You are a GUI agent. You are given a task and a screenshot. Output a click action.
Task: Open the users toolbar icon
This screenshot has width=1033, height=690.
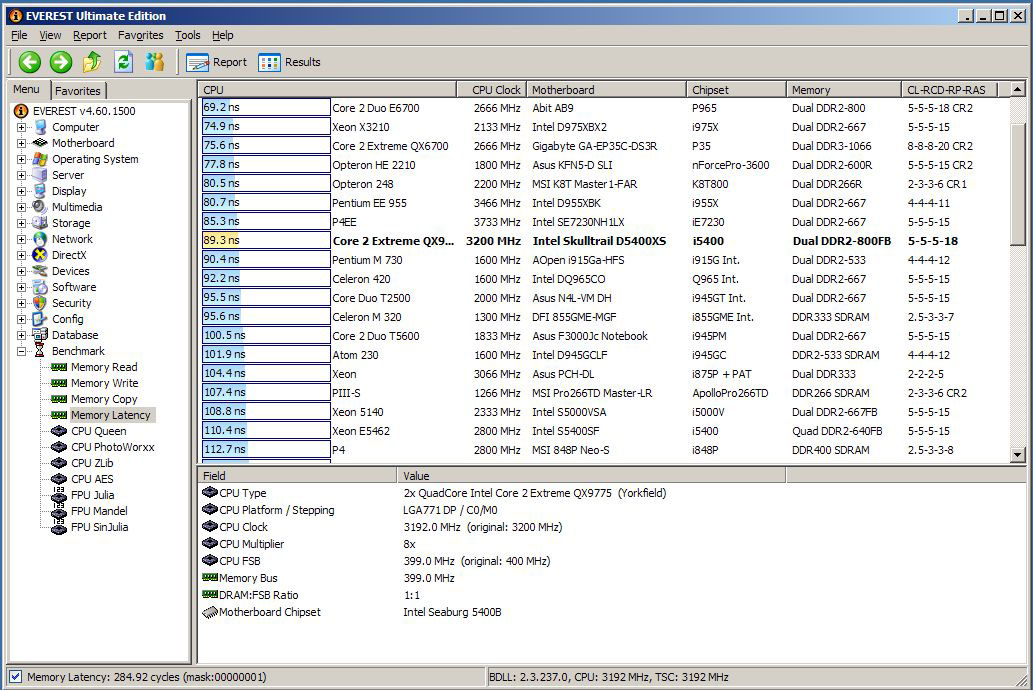155,62
